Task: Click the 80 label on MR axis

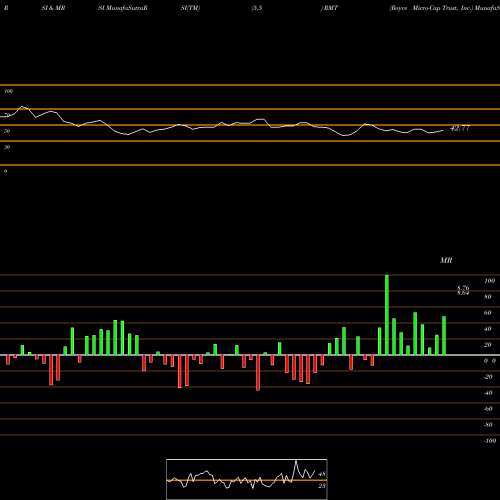Action: click(488, 297)
